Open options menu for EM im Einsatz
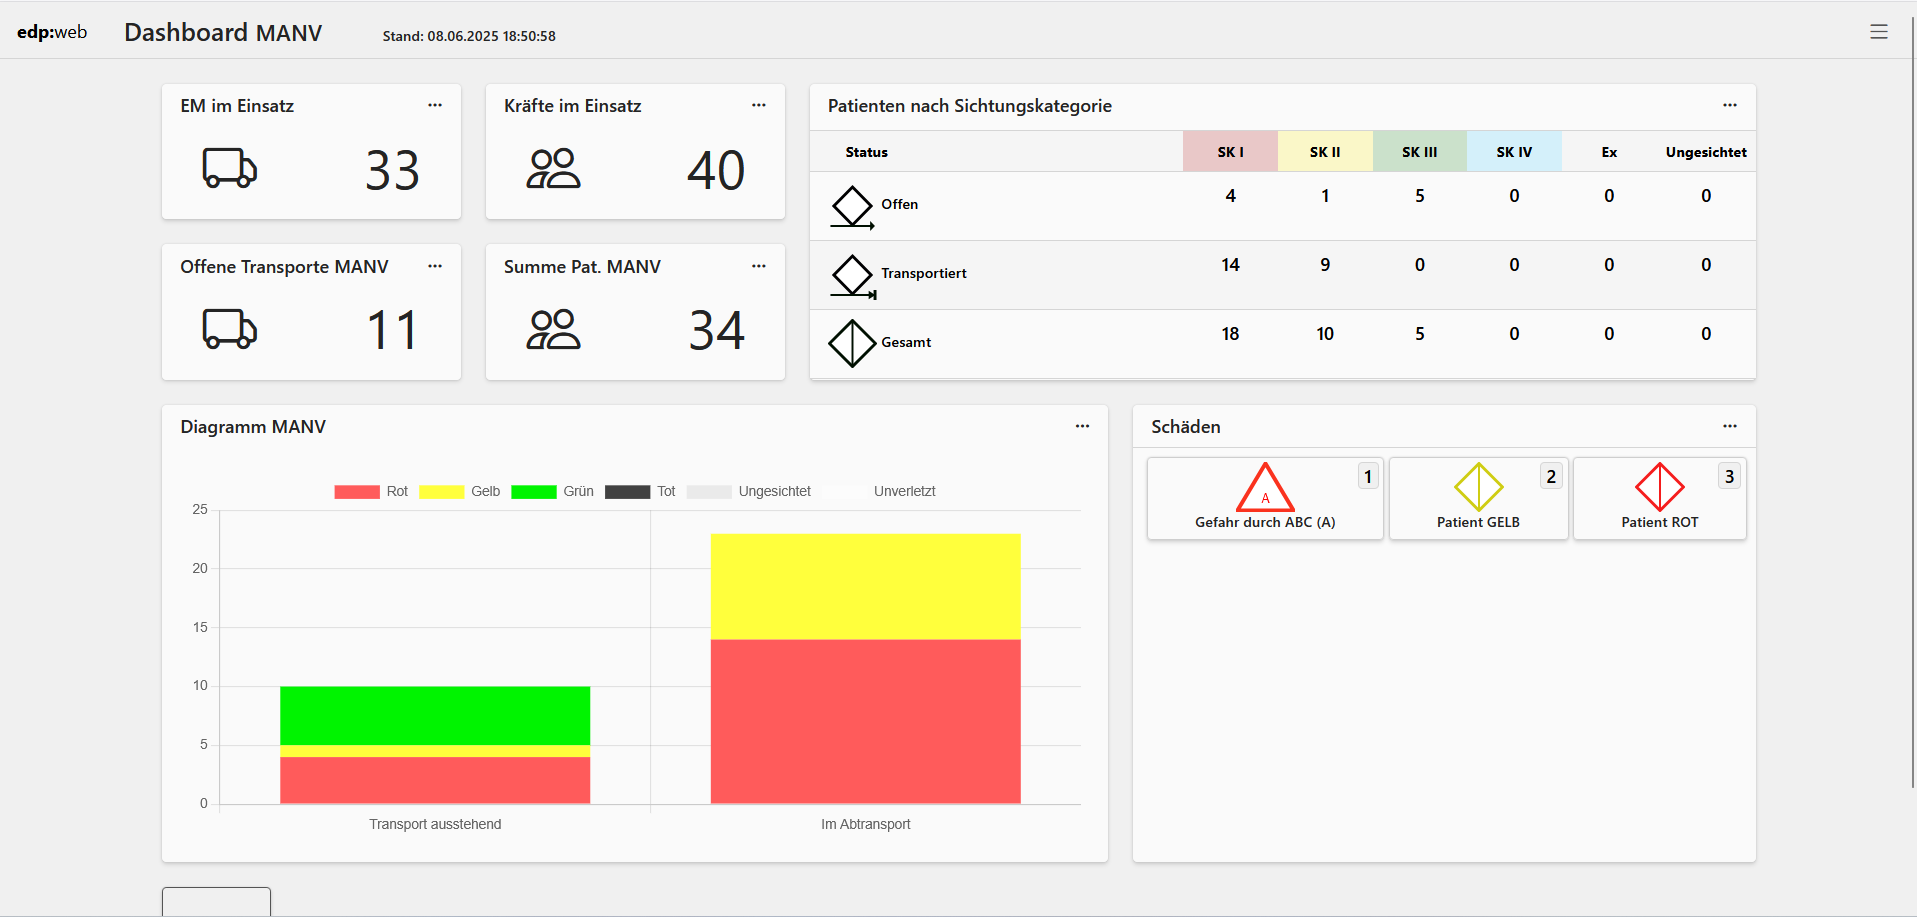Viewport: 1917px width, 917px height. pos(435,105)
